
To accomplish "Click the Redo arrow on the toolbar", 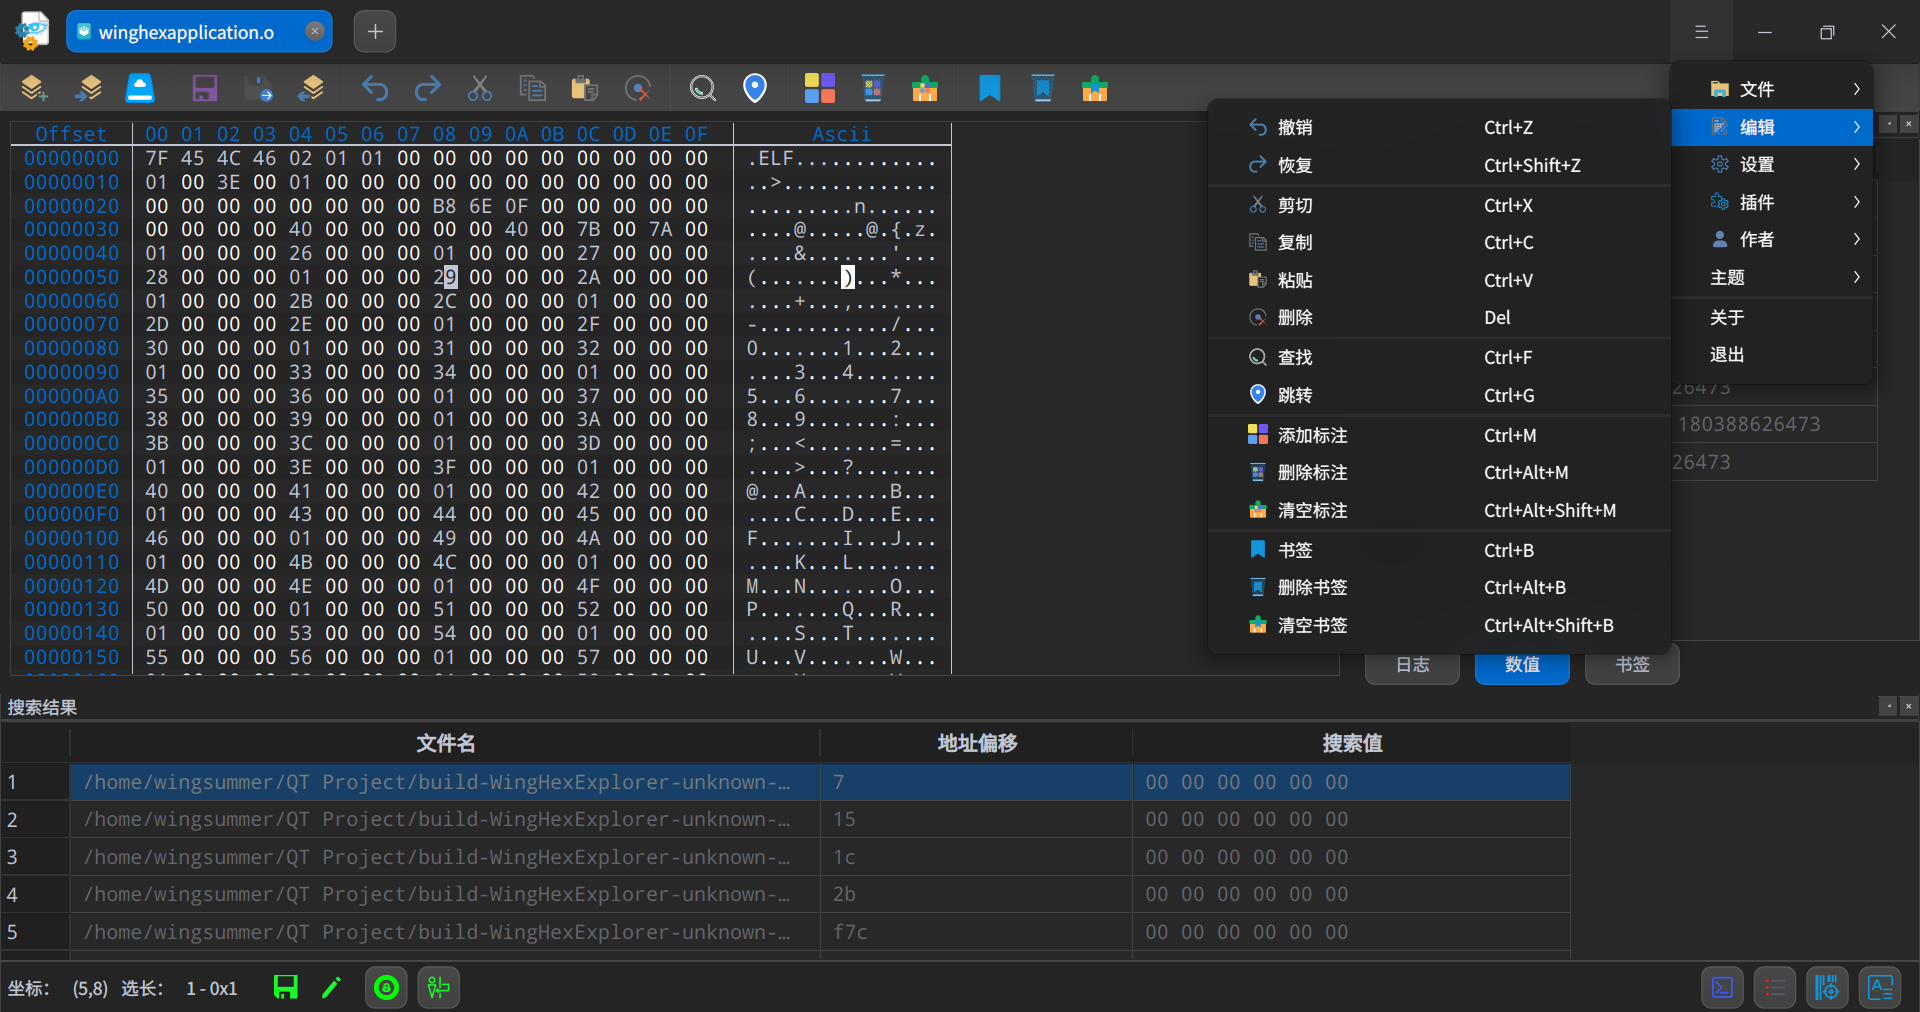I will point(427,88).
